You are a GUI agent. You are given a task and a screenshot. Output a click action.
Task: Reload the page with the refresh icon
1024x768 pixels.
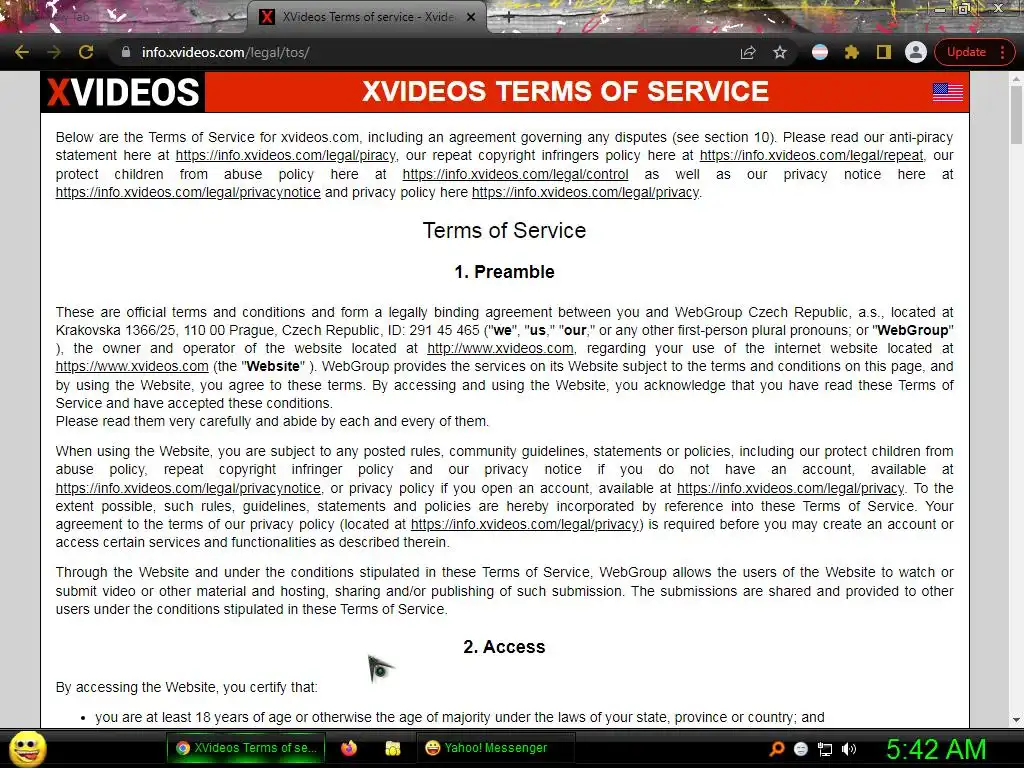point(86,52)
